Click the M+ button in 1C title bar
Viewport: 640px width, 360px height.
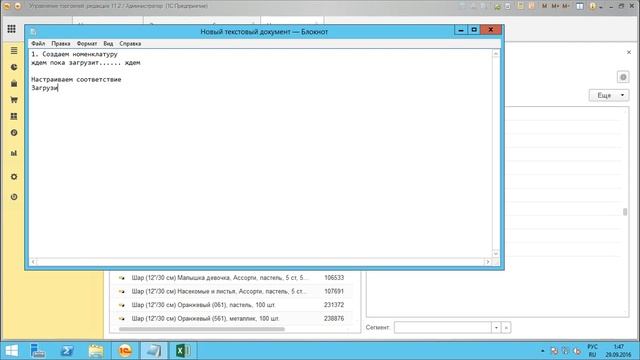[555, 6]
